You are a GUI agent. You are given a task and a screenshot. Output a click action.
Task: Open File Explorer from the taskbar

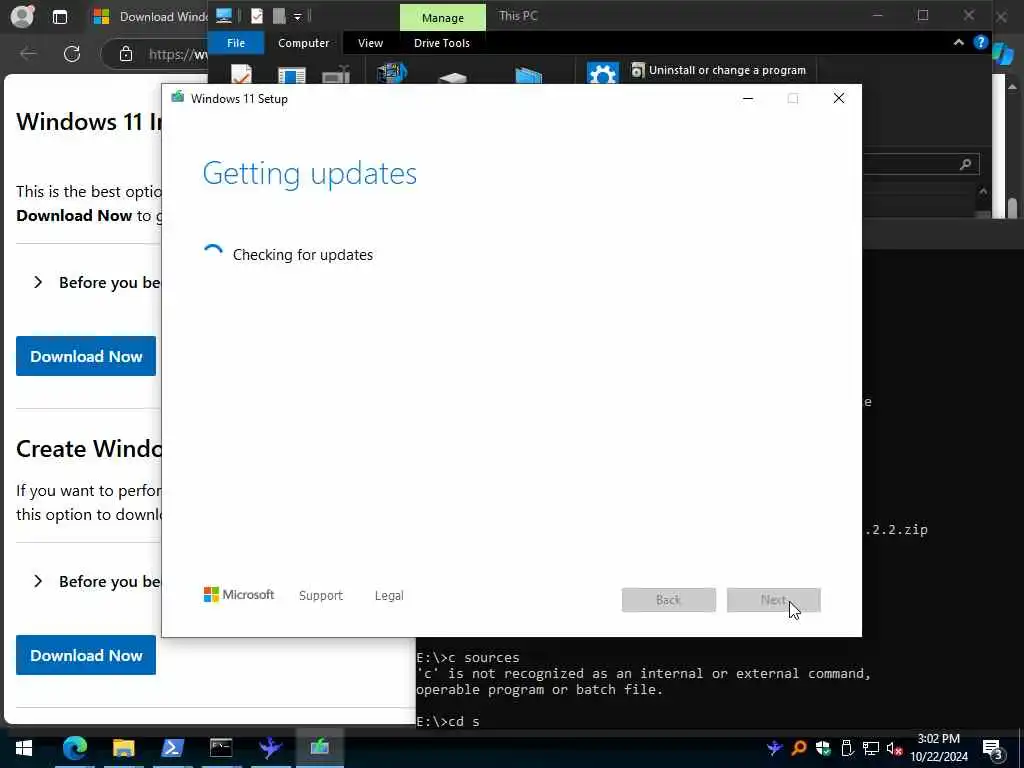tap(123, 748)
